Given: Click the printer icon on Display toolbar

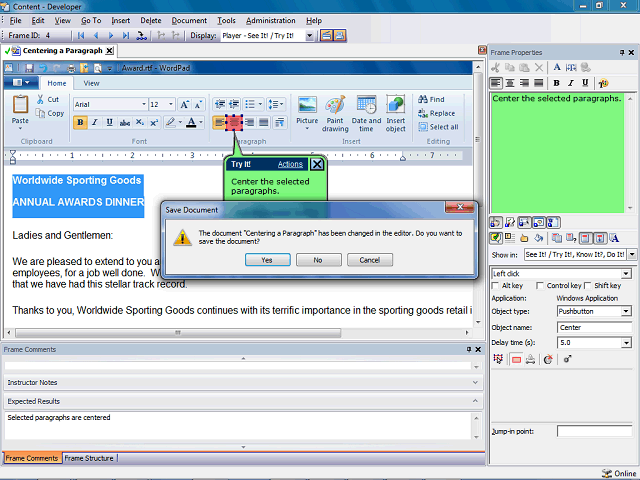Looking at the screenshot, I should [x=340, y=36].
